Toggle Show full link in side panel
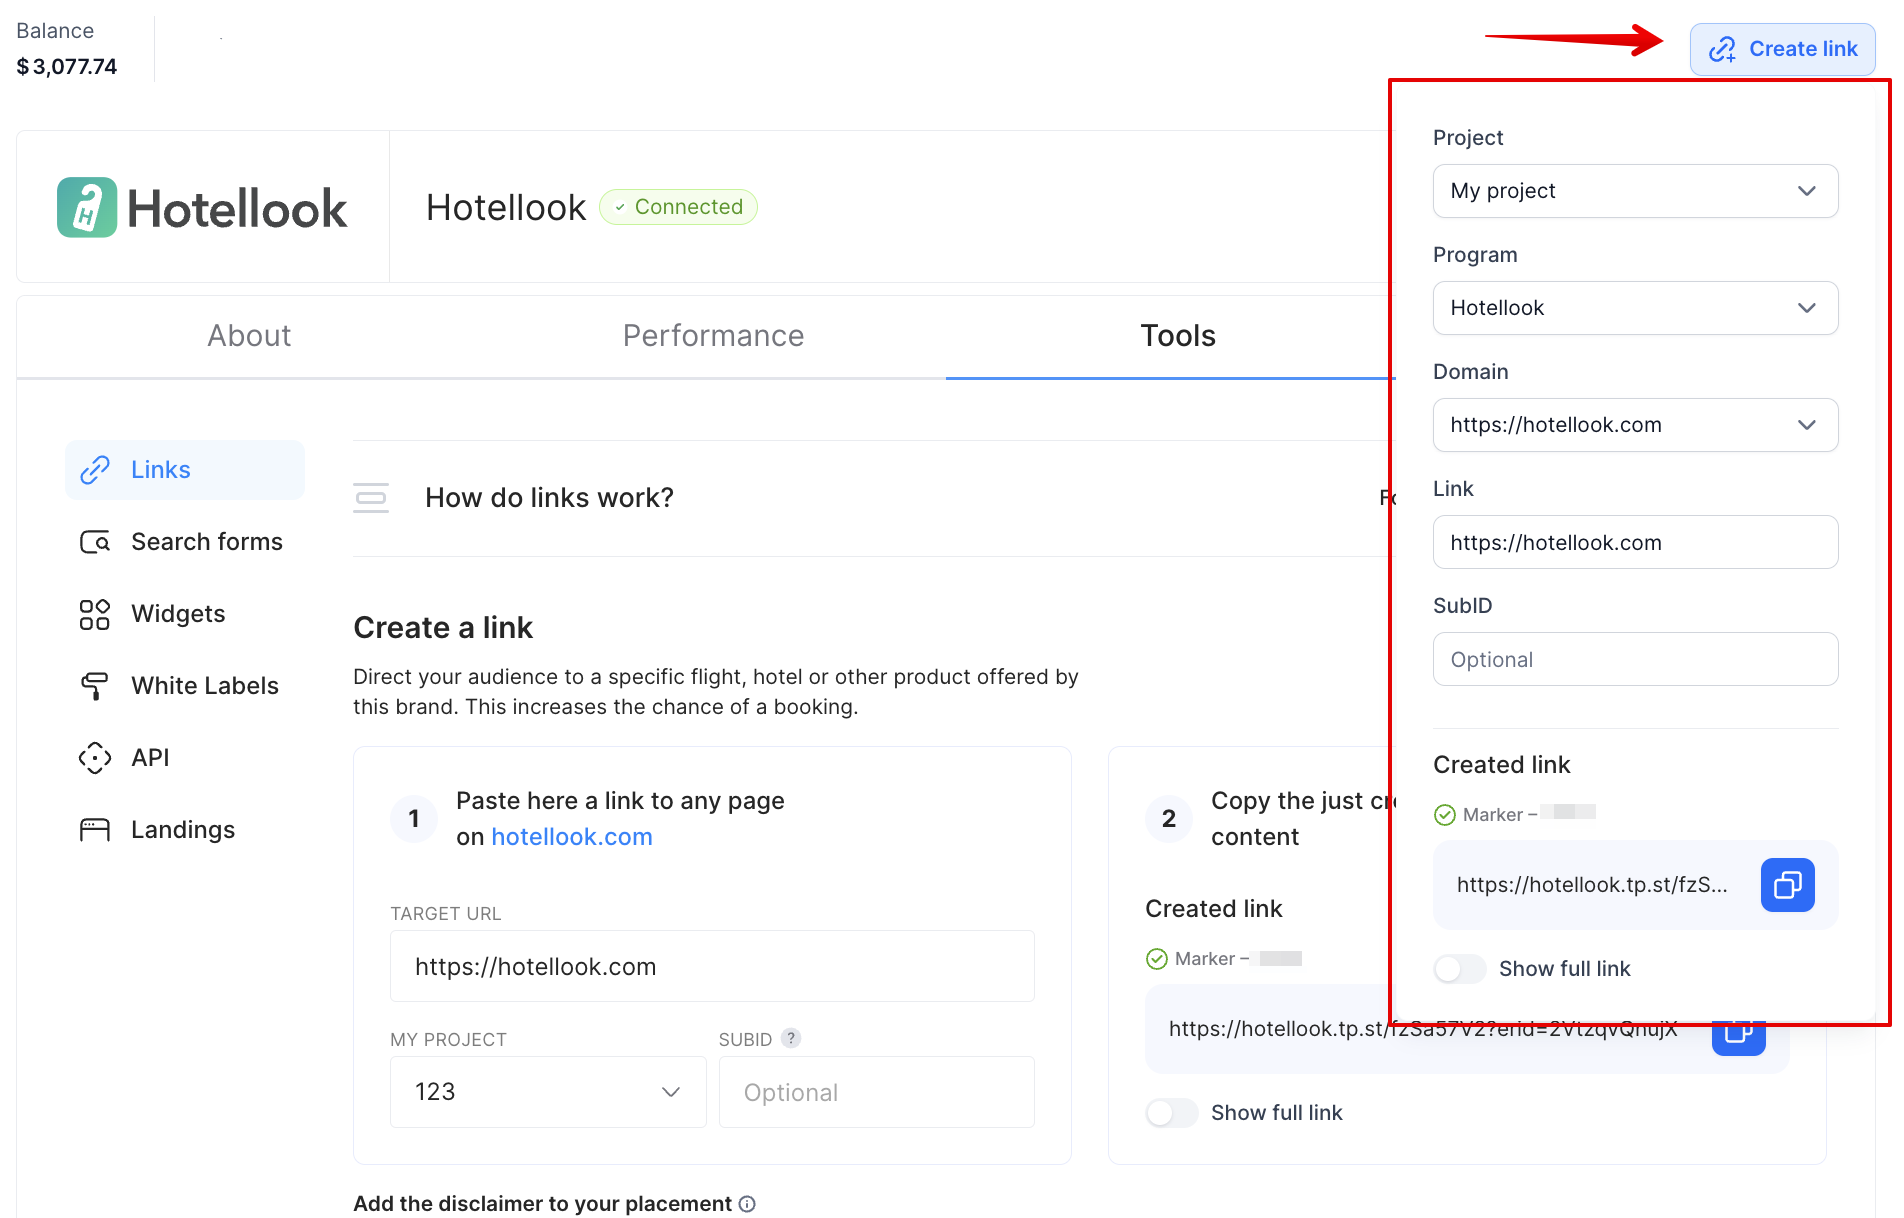Screen dimensions: 1904x1218 1459,969
